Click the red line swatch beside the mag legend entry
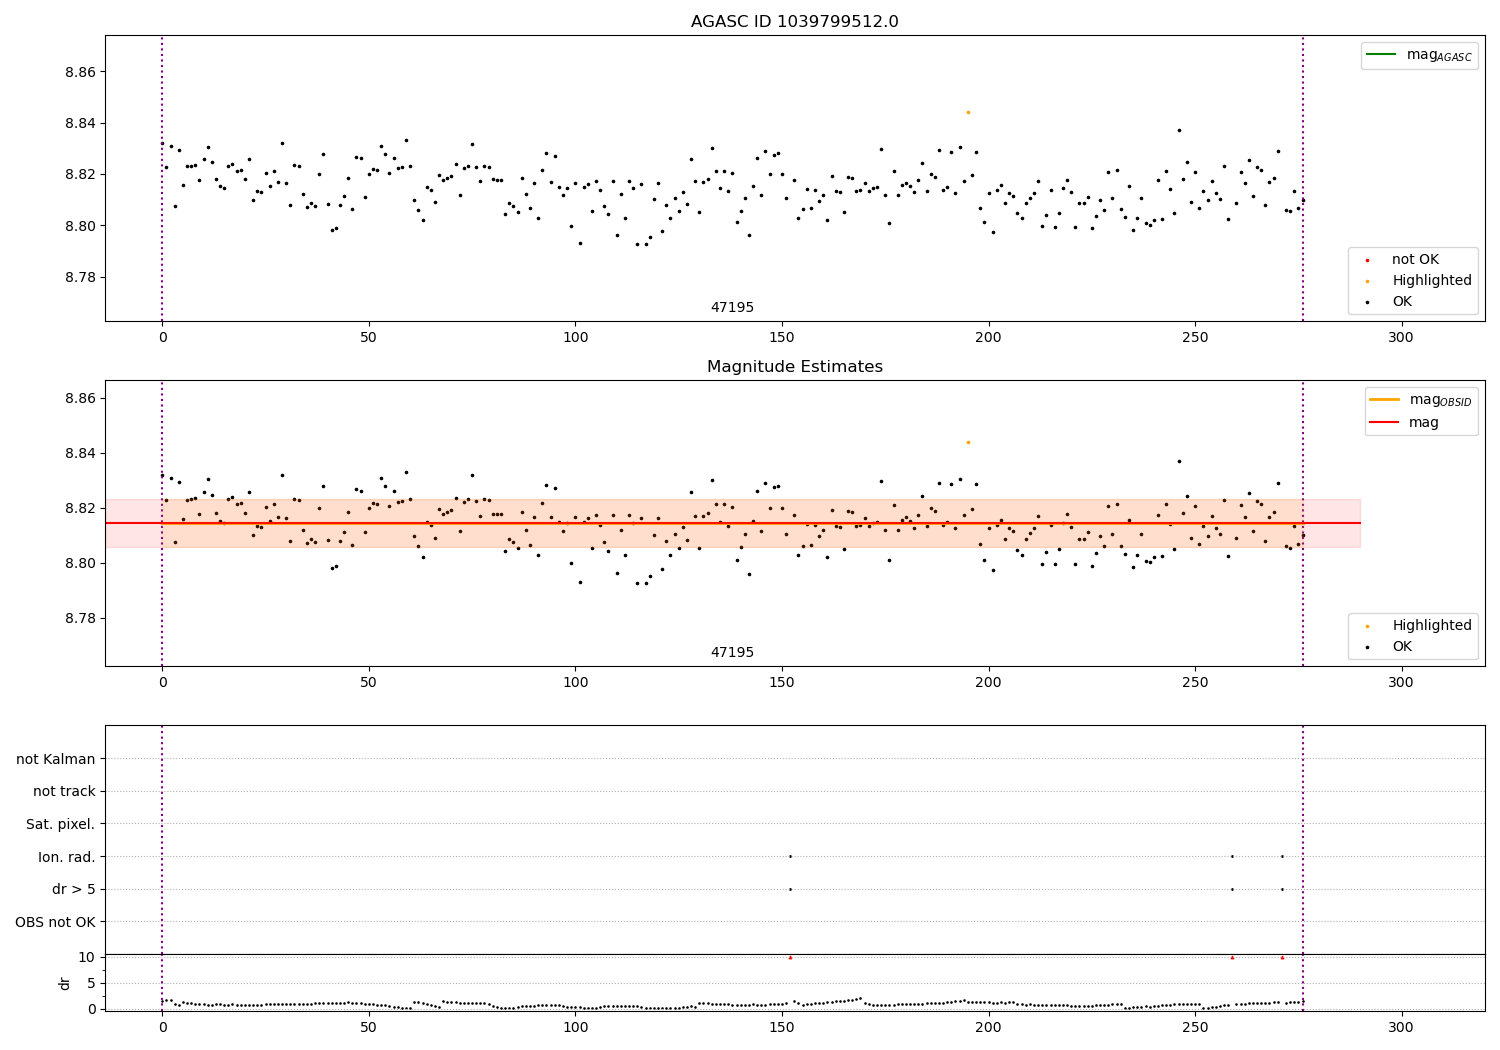1500x1050 pixels. tap(1385, 422)
